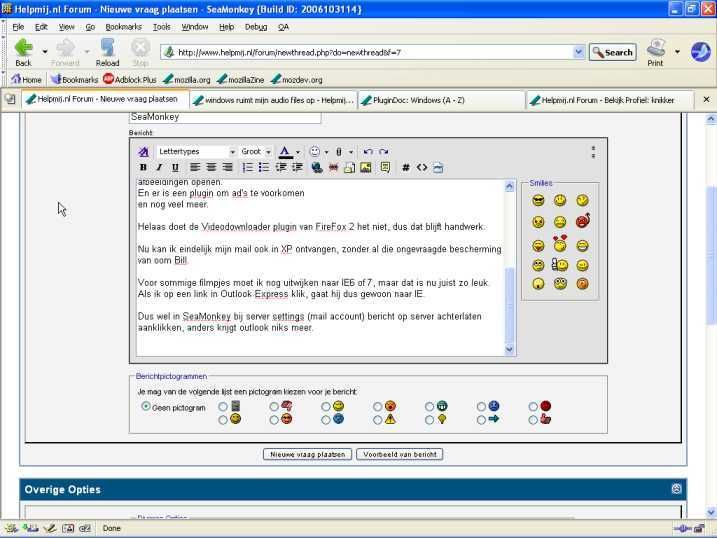This screenshot has height=538, width=717.
Task: Open the View menu
Action: [x=66, y=27]
